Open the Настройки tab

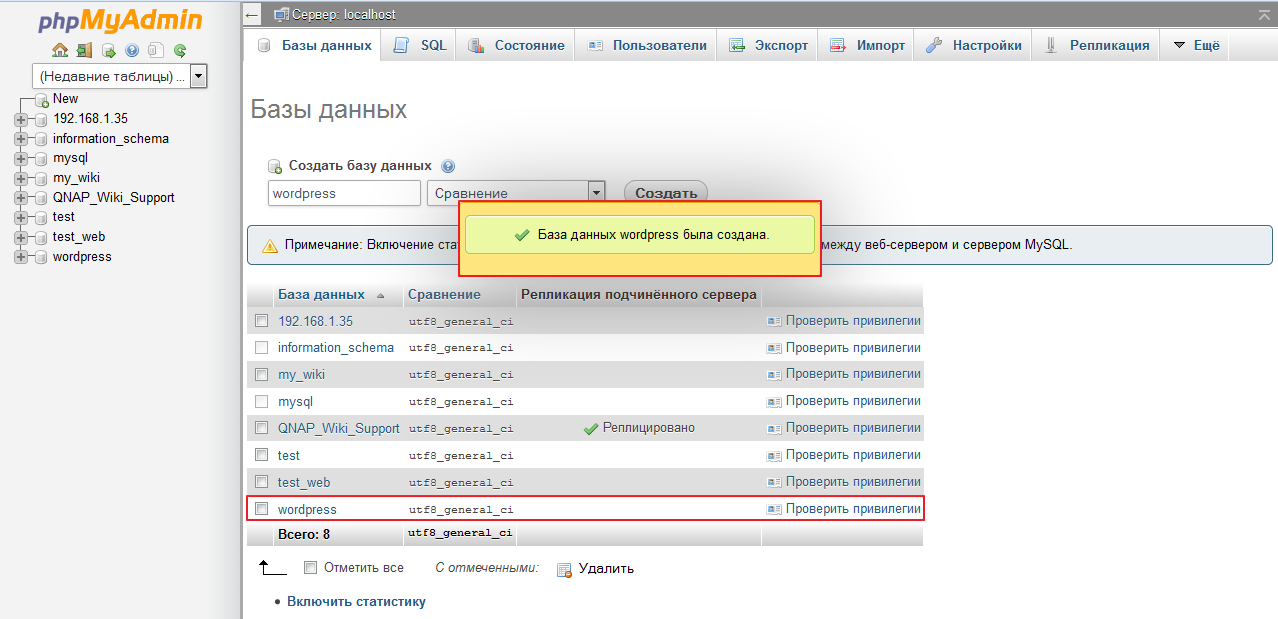click(x=973, y=45)
